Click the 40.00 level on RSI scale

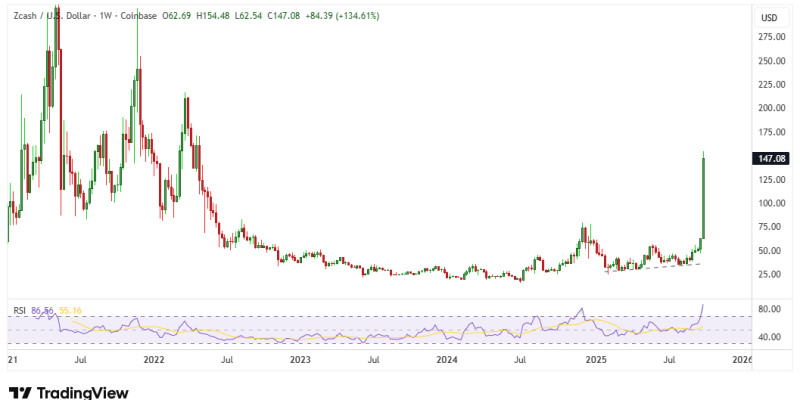click(769, 338)
